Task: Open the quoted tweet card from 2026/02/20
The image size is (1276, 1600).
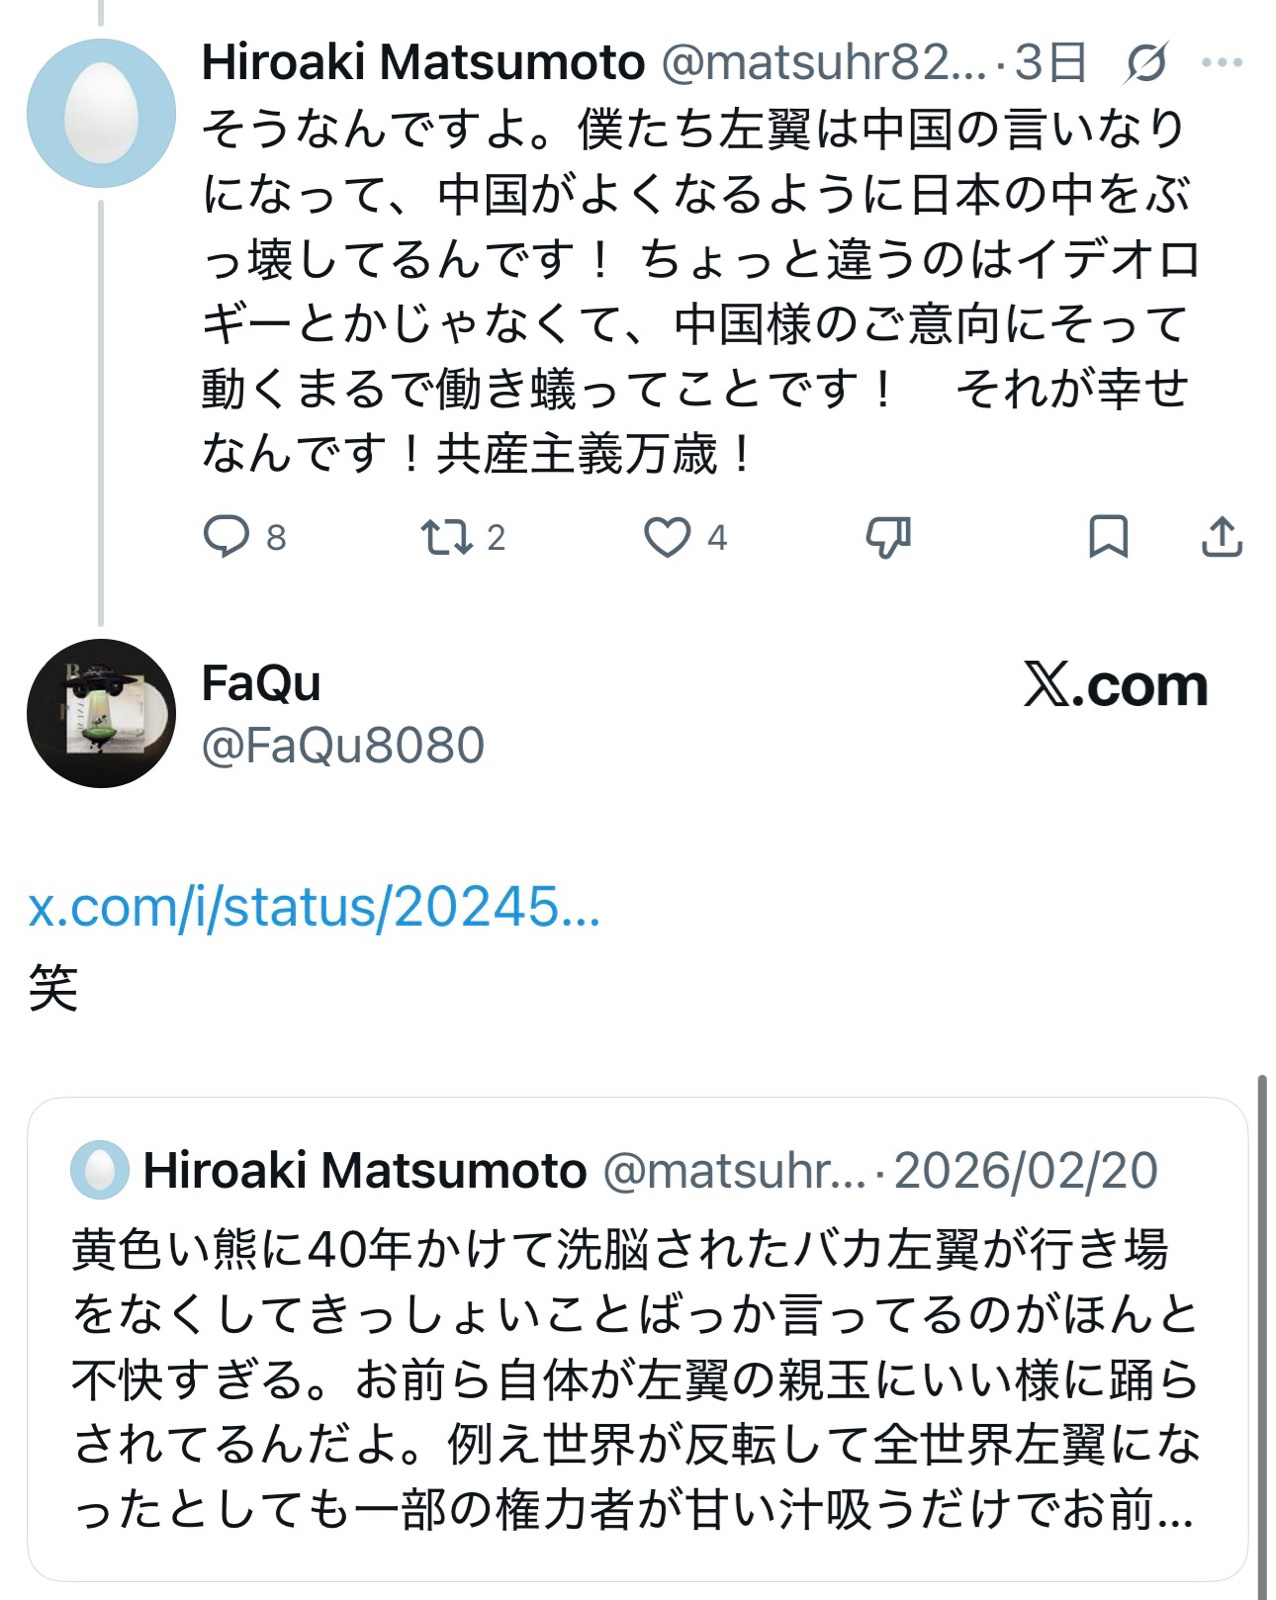Action: pos(636,1380)
